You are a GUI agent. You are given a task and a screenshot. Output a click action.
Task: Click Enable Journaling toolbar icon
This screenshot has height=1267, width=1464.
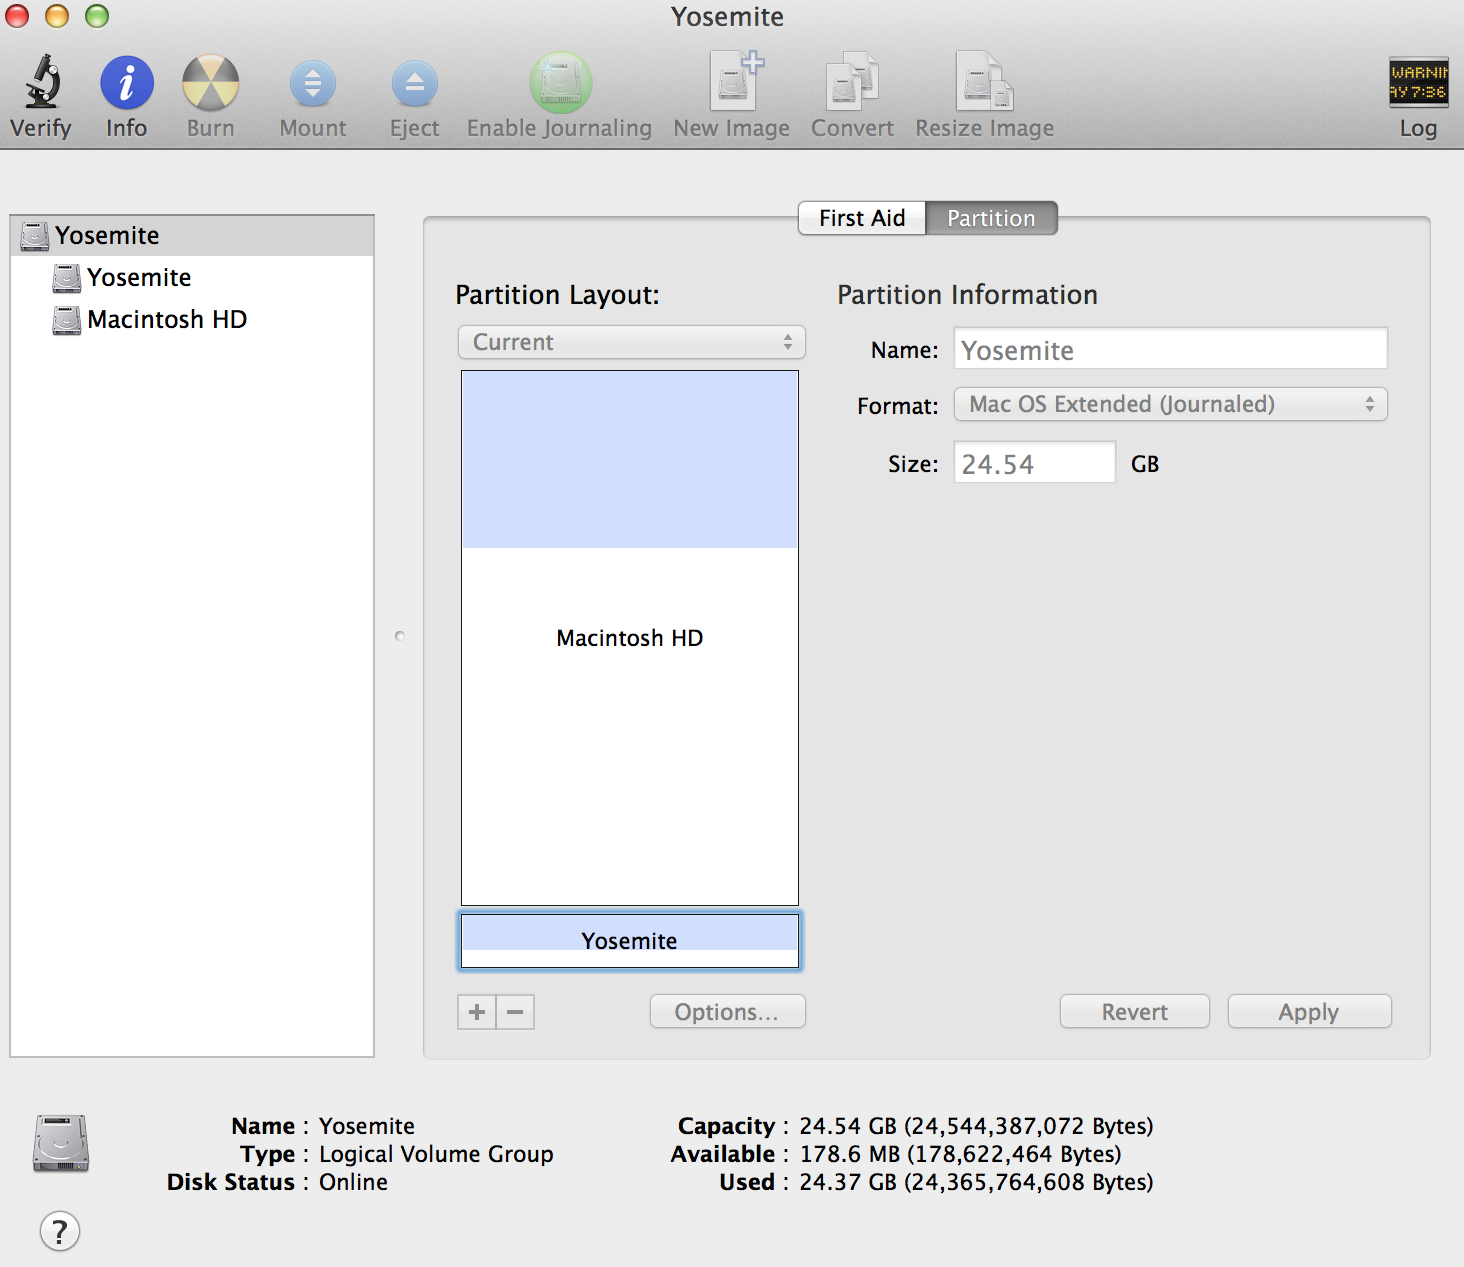[560, 82]
